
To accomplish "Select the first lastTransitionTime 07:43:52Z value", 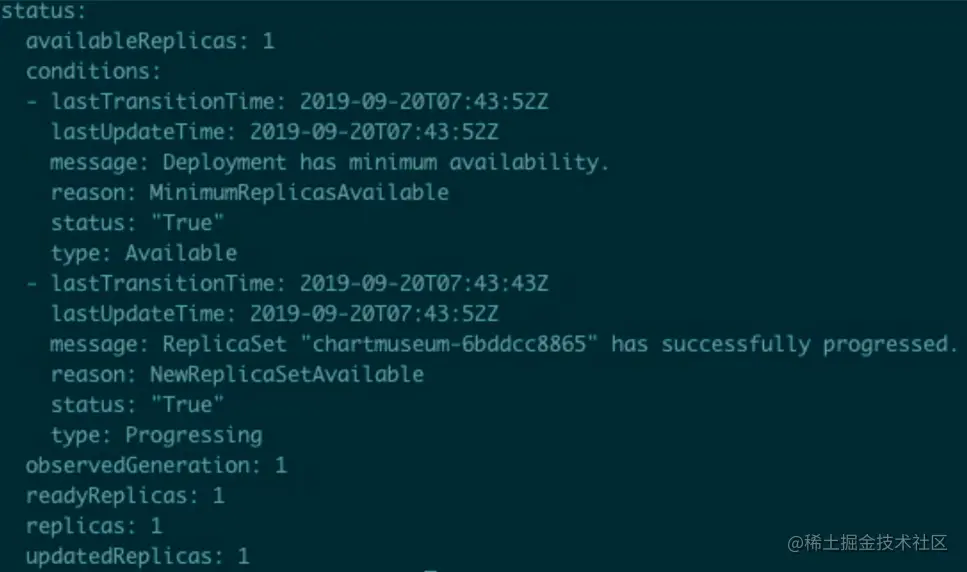I will (424, 101).
